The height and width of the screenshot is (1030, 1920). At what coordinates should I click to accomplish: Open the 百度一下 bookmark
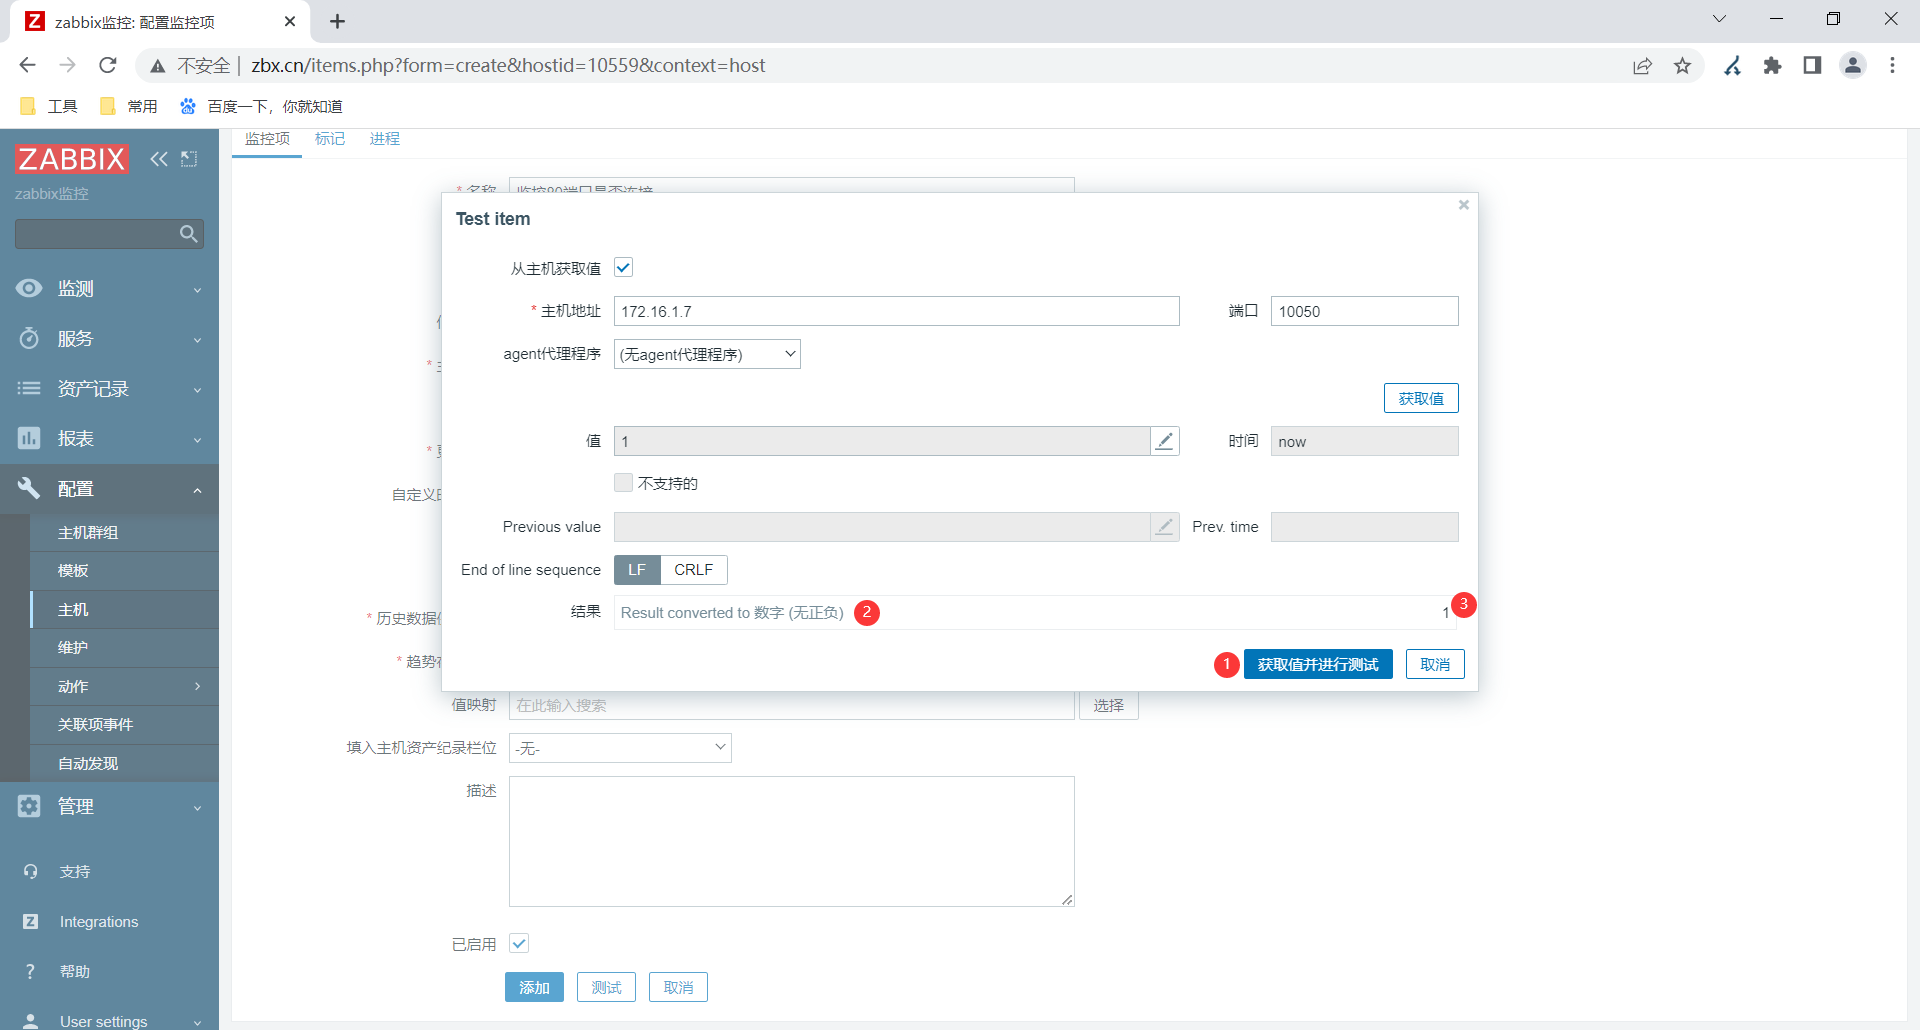261,106
